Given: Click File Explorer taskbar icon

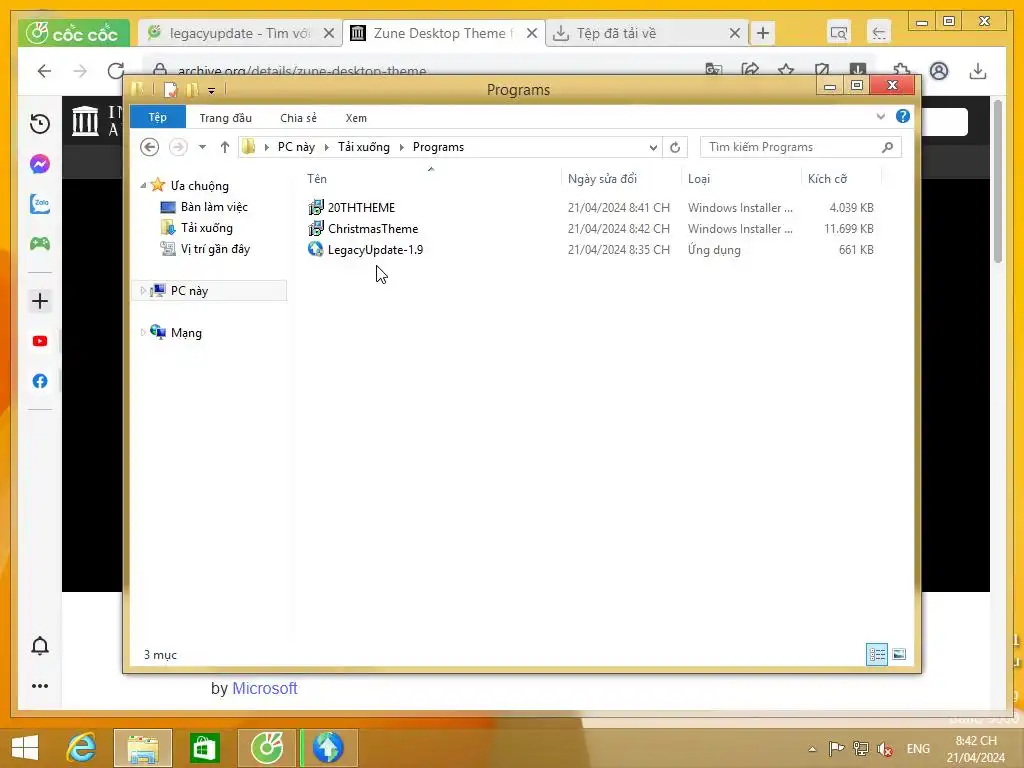Looking at the screenshot, I should (x=143, y=748).
